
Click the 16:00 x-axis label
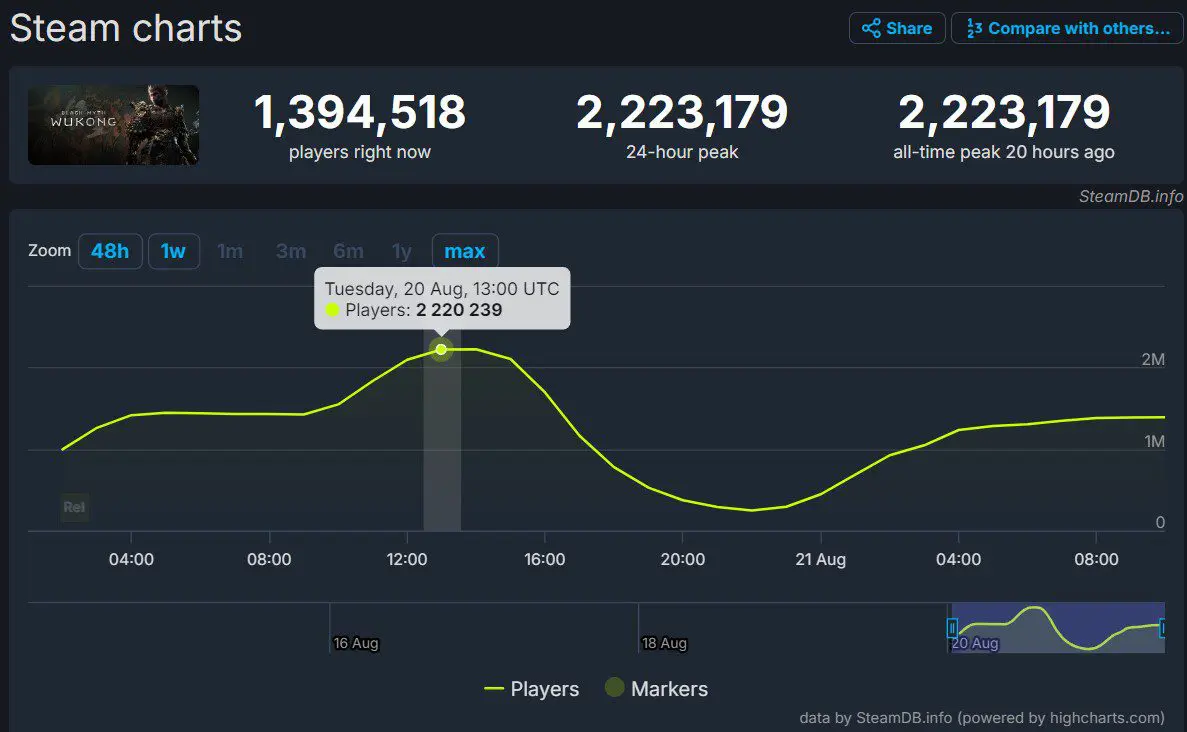coord(545,559)
